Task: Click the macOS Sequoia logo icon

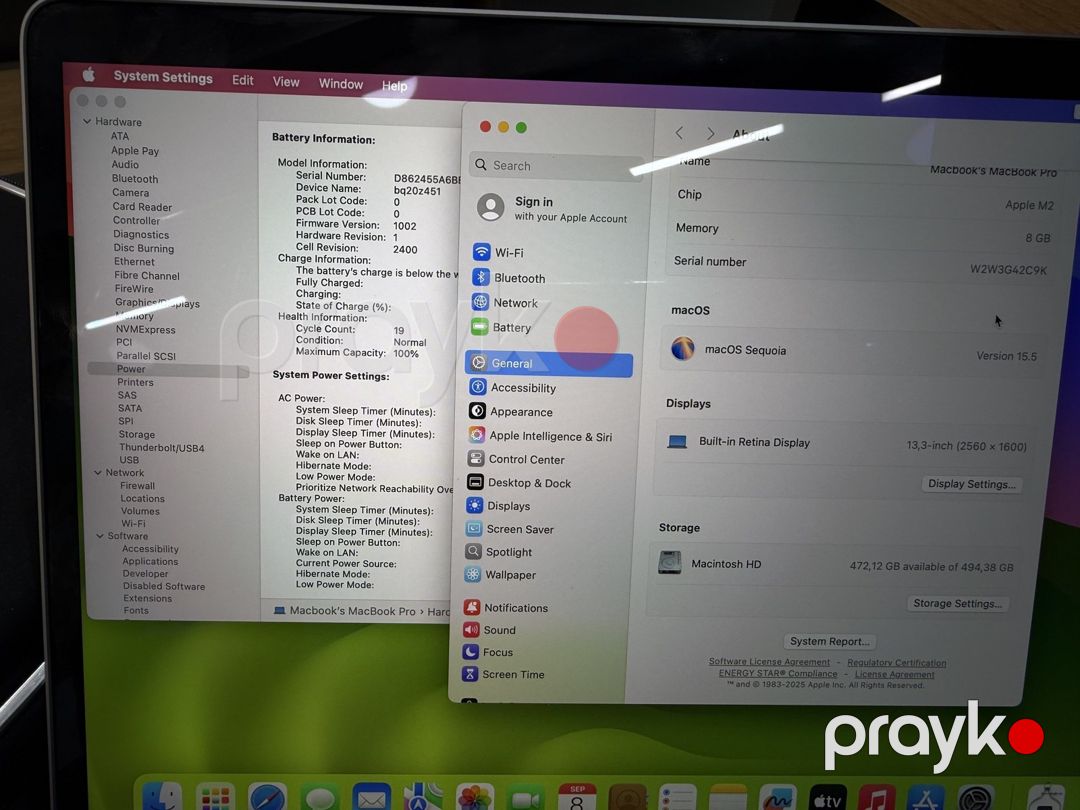Action: coord(683,349)
